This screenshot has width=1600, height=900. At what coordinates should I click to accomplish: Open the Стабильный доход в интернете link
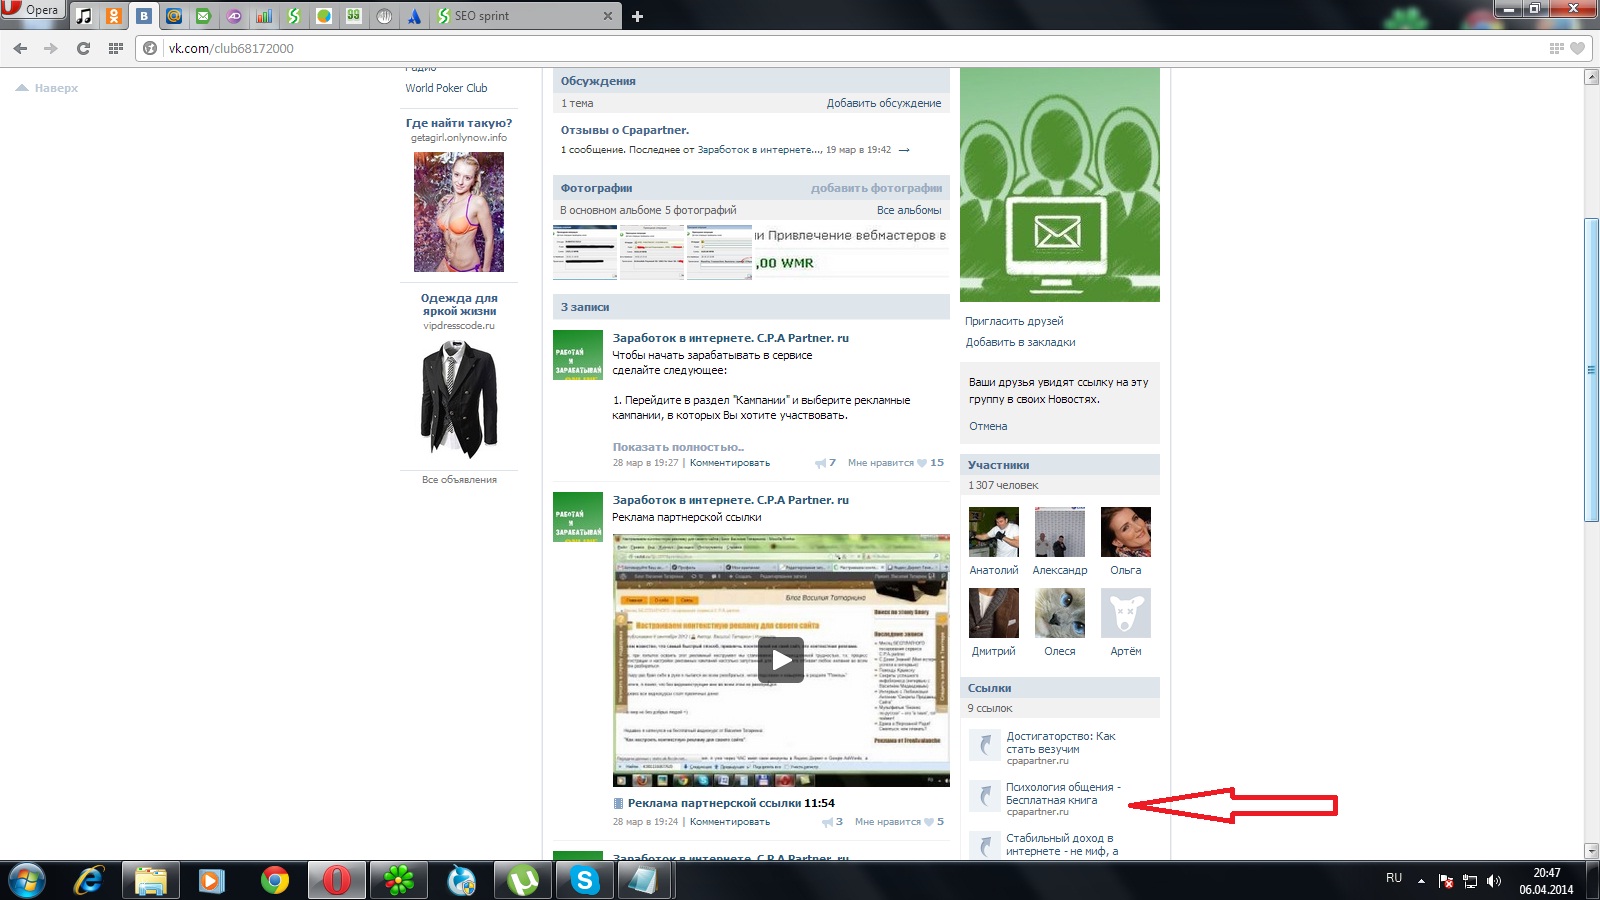(1062, 844)
